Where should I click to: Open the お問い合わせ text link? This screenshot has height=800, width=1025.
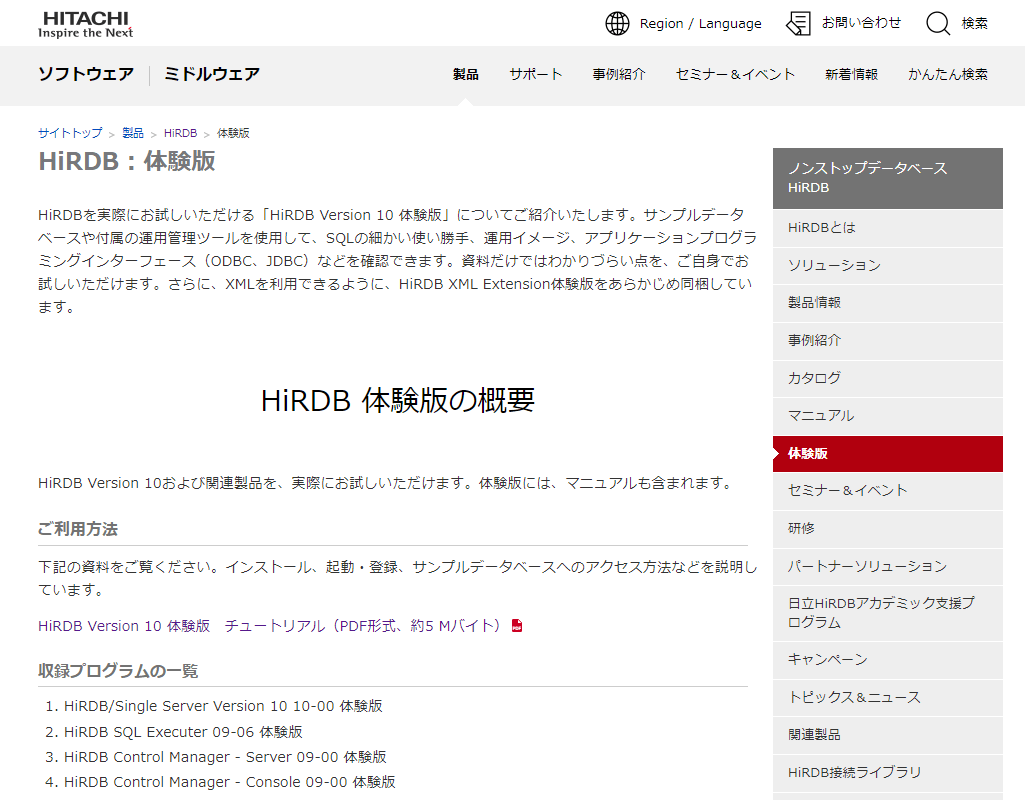861,23
